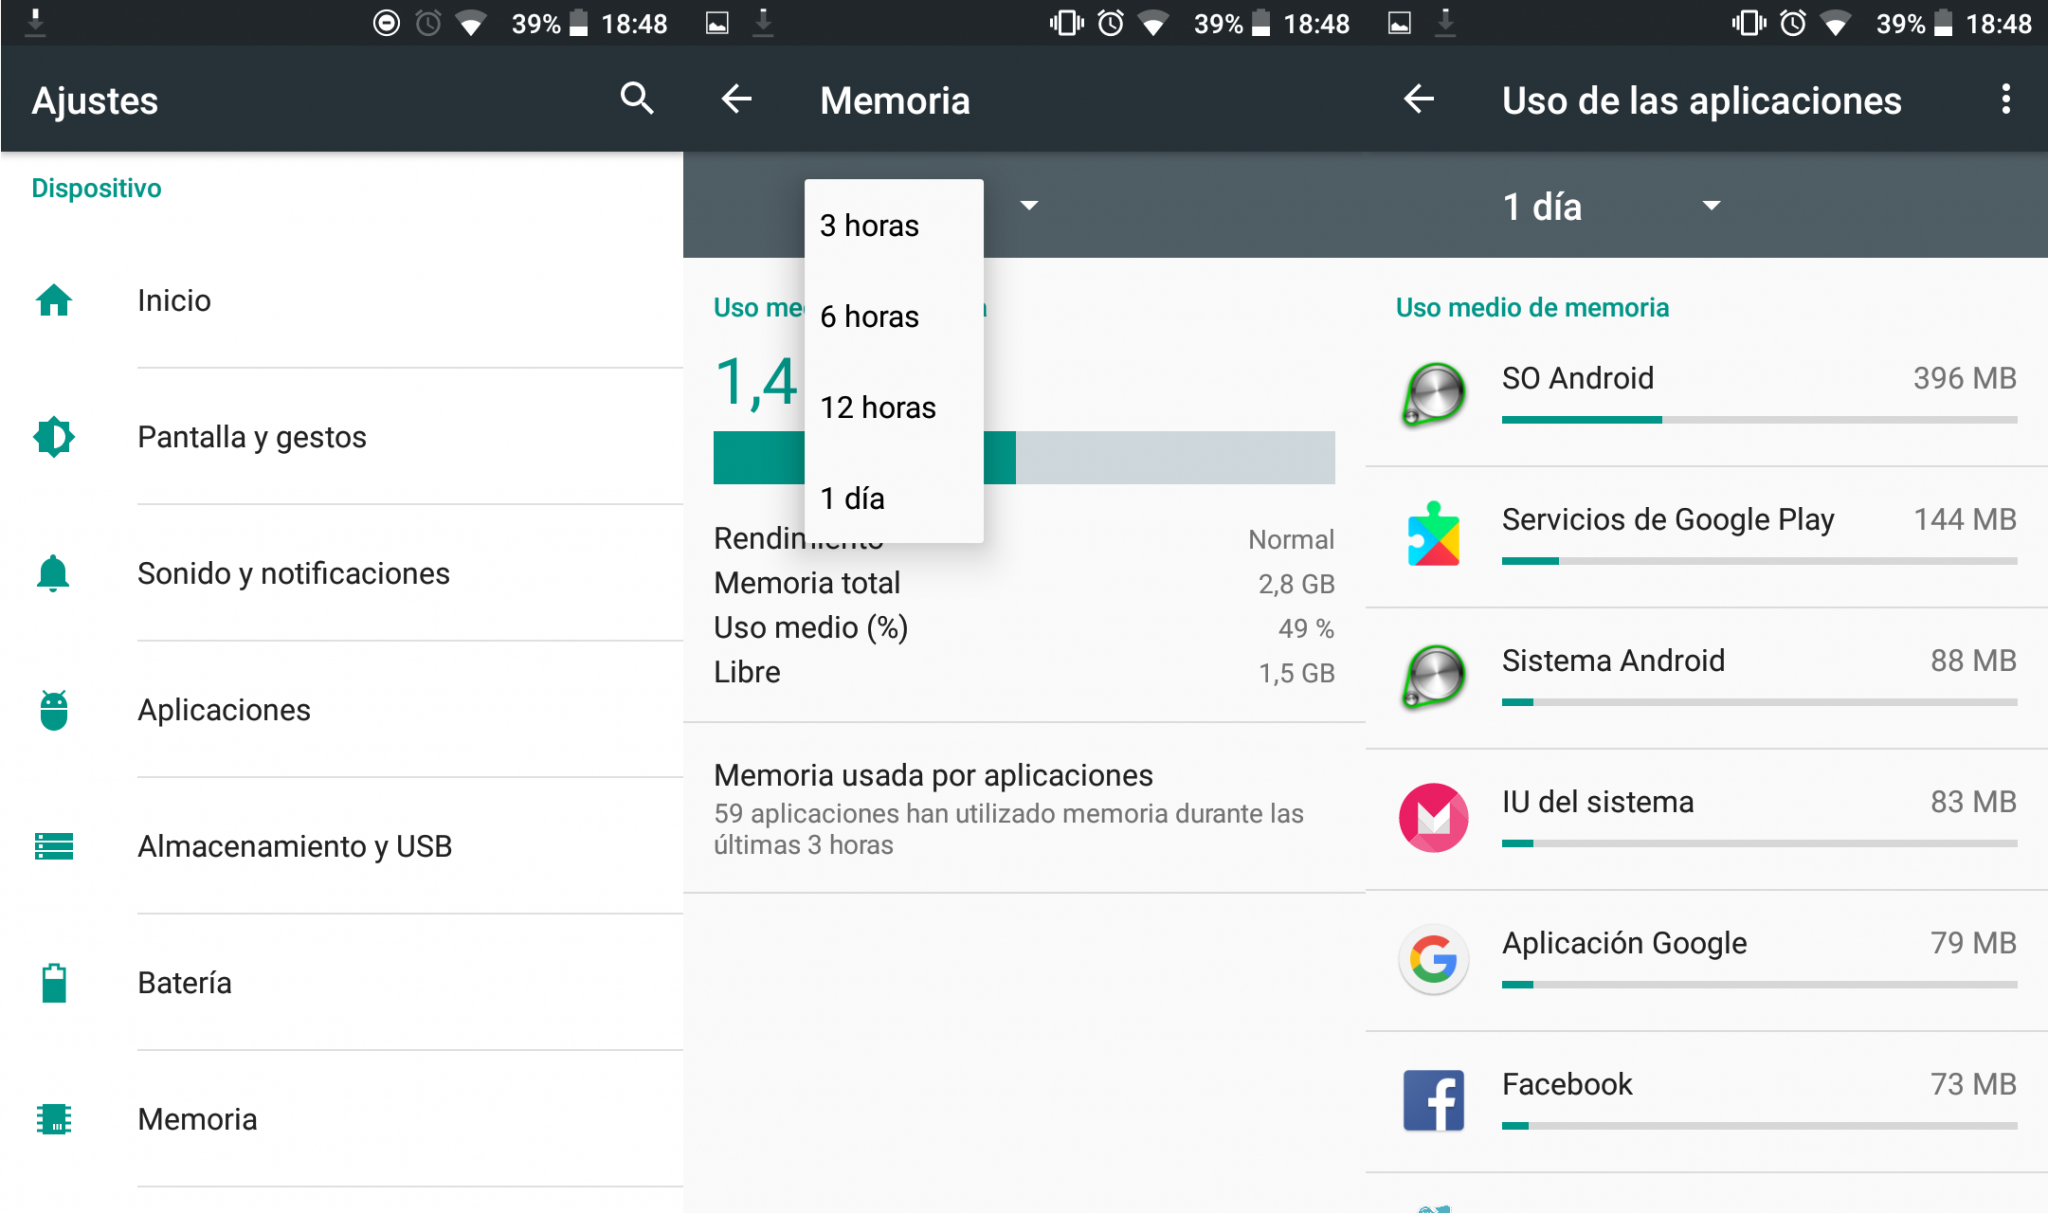Tap the Google app G icon
The image size is (2048, 1214).
click(x=1433, y=959)
